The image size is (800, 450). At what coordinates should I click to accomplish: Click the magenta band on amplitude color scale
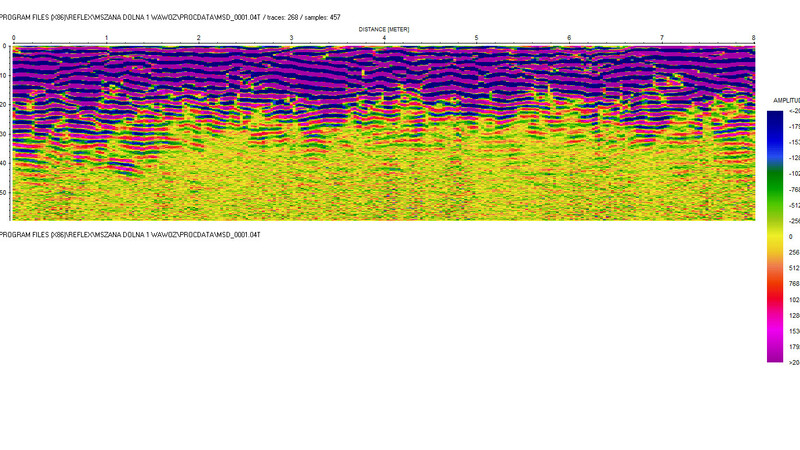click(777, 325)
